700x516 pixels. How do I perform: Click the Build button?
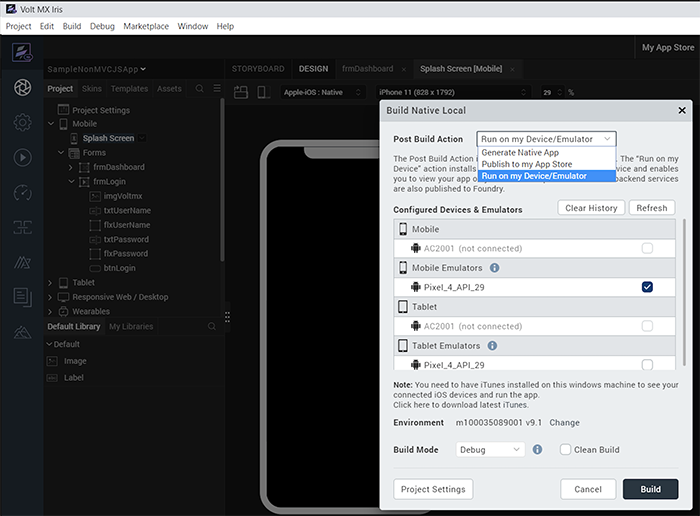650,489
